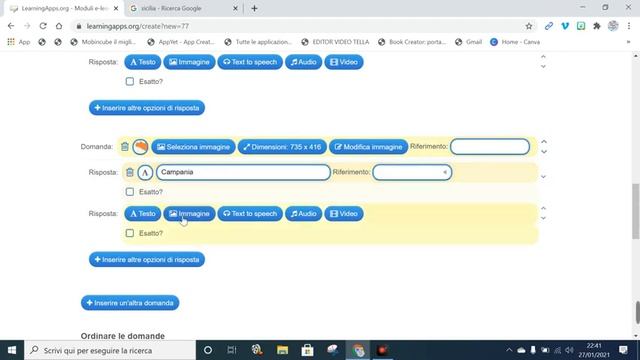Screen dimensions: 640x360
Task: Open EDITOR VIDEO TELLA bookmark
Action: click(335, 42)
